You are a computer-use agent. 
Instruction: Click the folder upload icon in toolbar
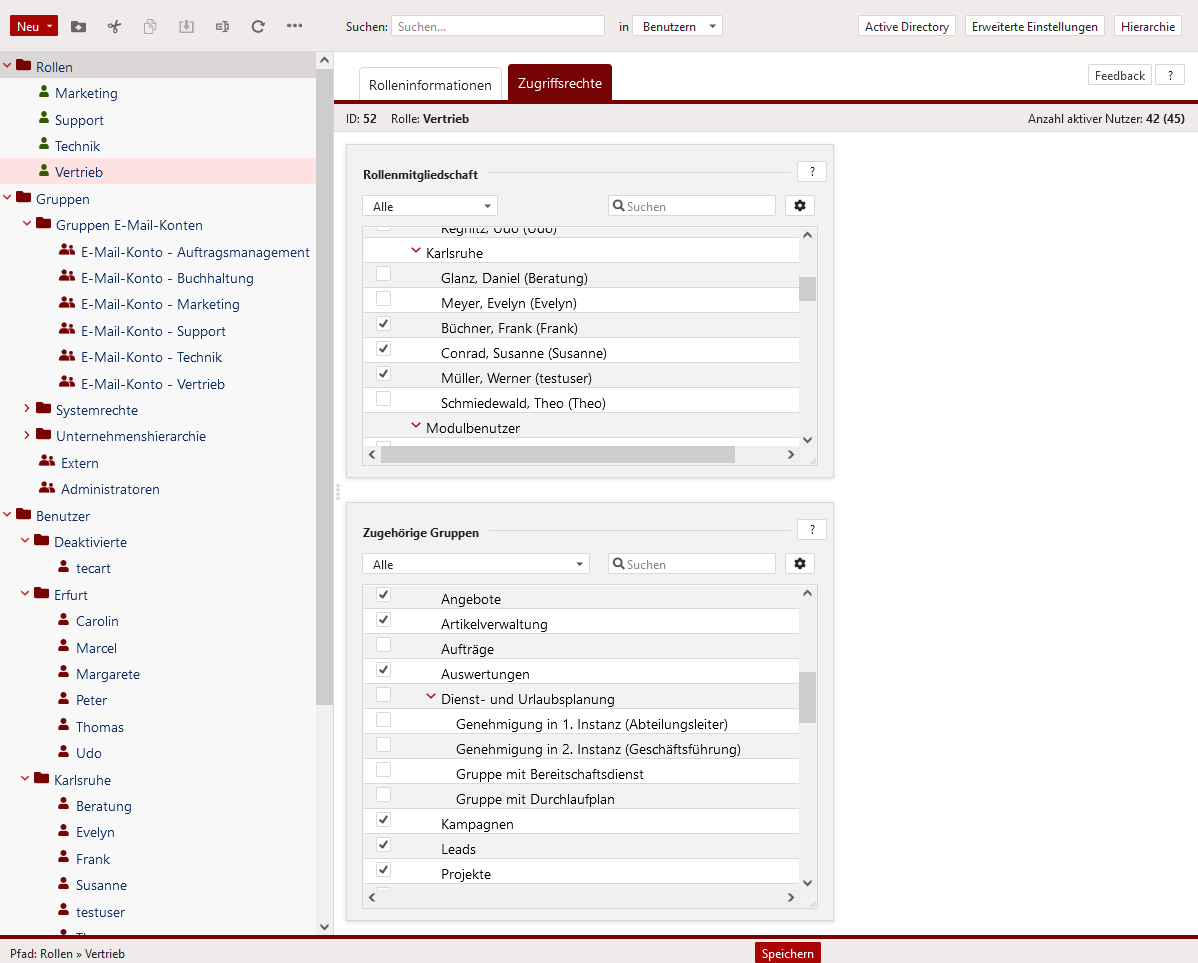(79, 27)
